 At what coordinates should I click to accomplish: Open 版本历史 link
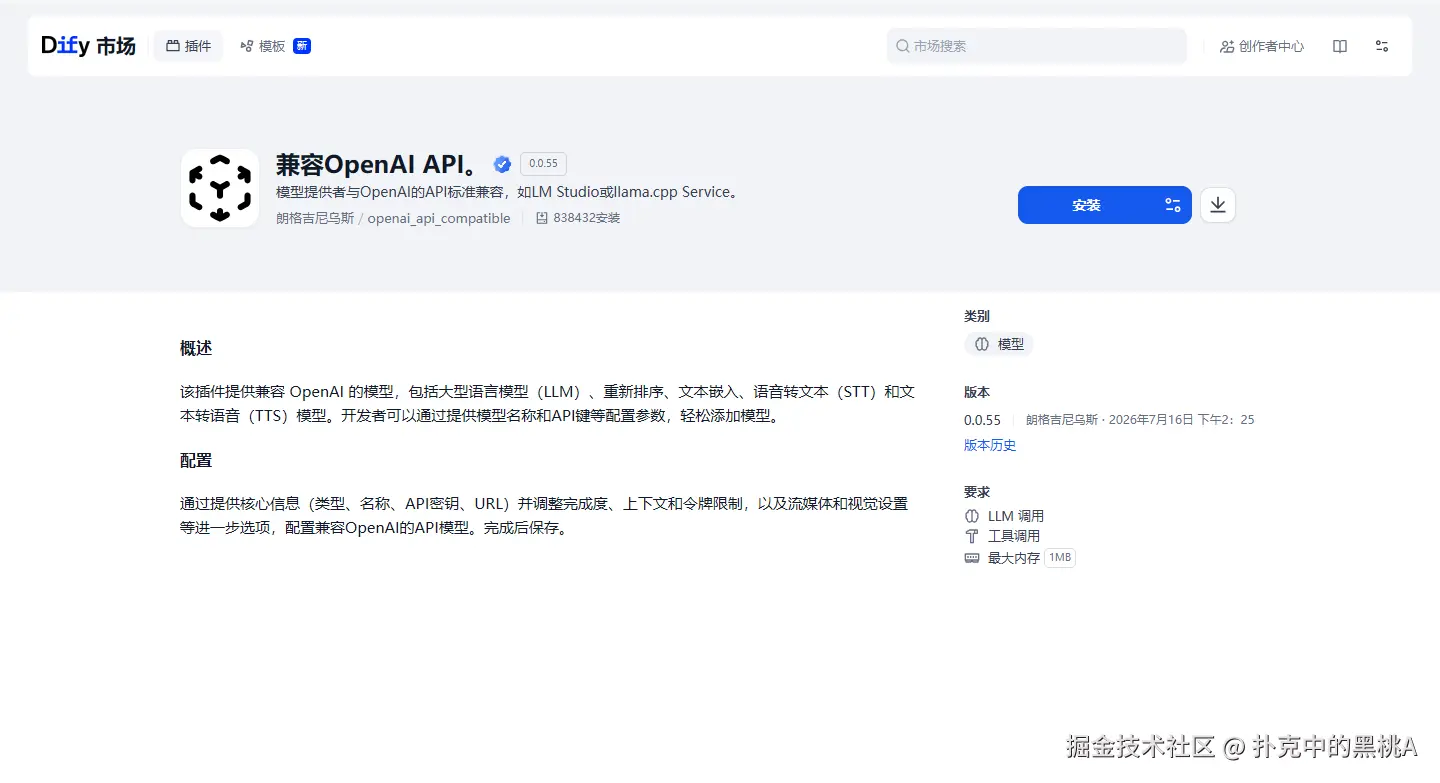point(990,445)
